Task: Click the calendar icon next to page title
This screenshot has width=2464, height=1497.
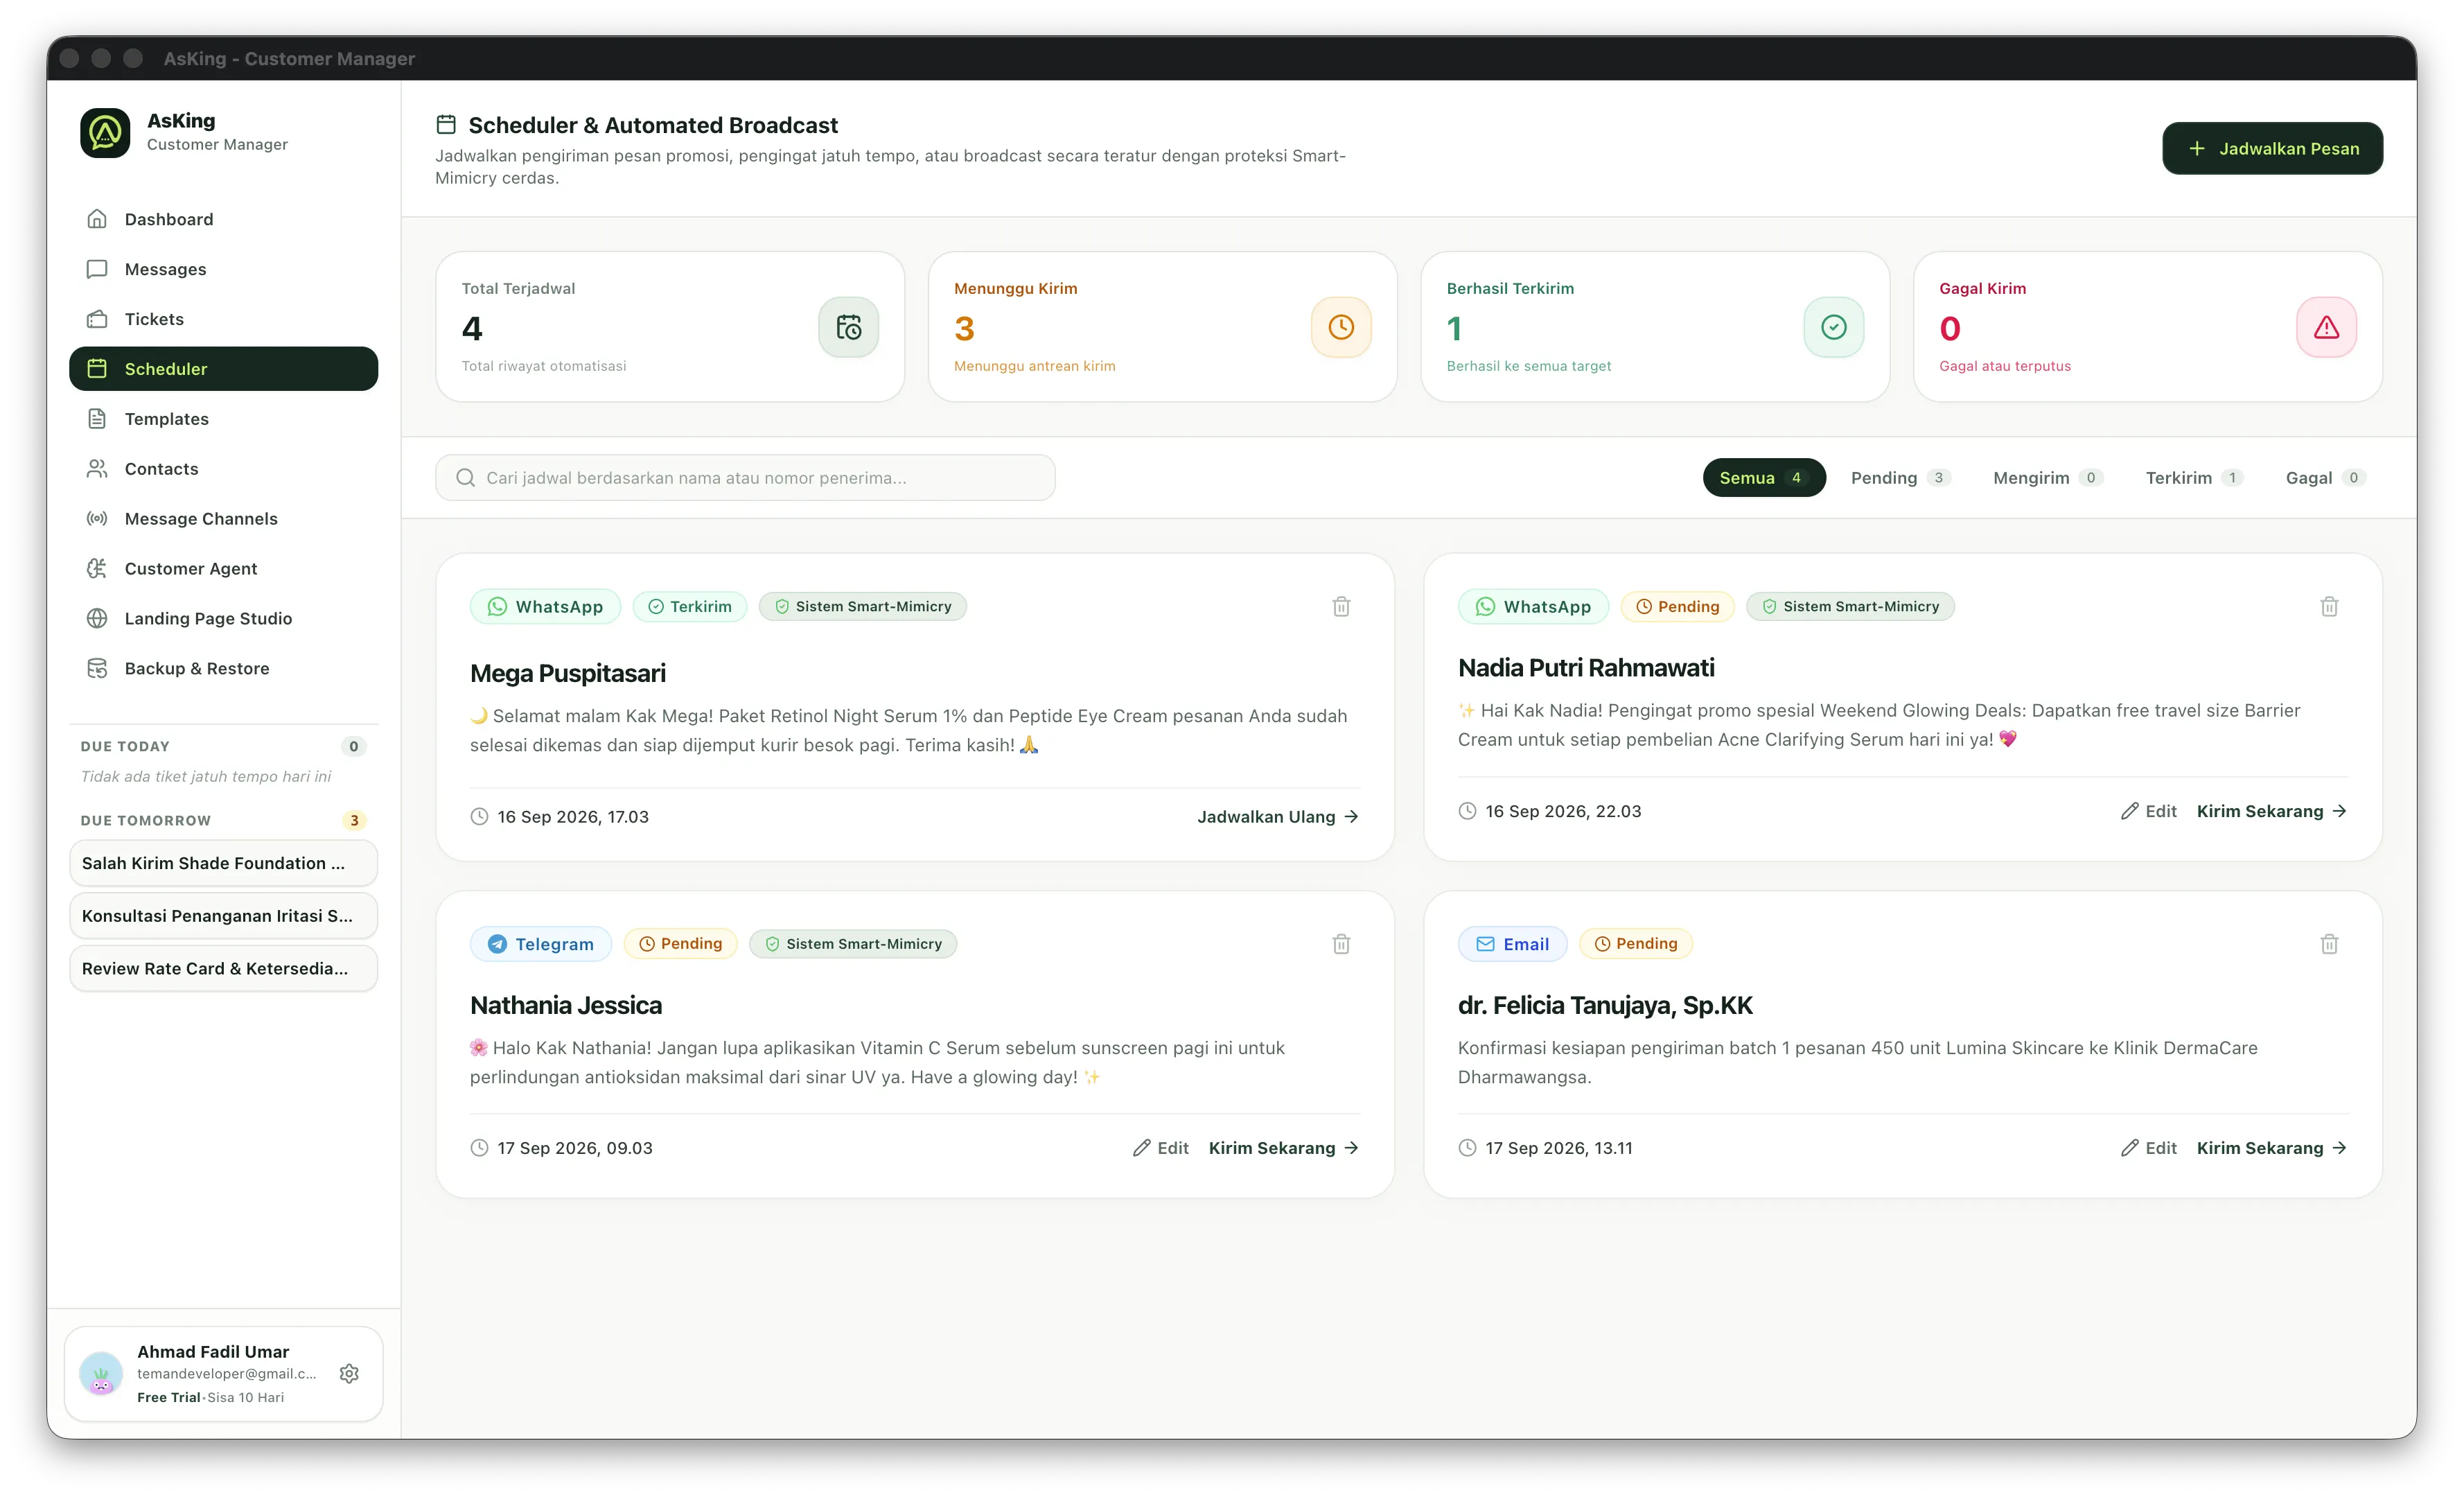Action: (x=446, y=125)
